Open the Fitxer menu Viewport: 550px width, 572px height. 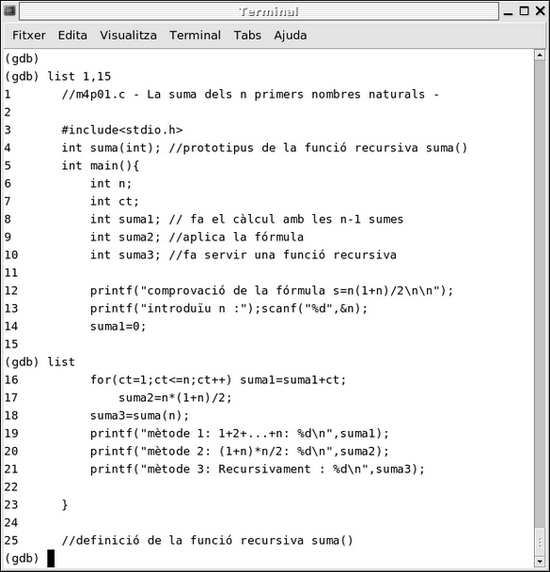29,35
